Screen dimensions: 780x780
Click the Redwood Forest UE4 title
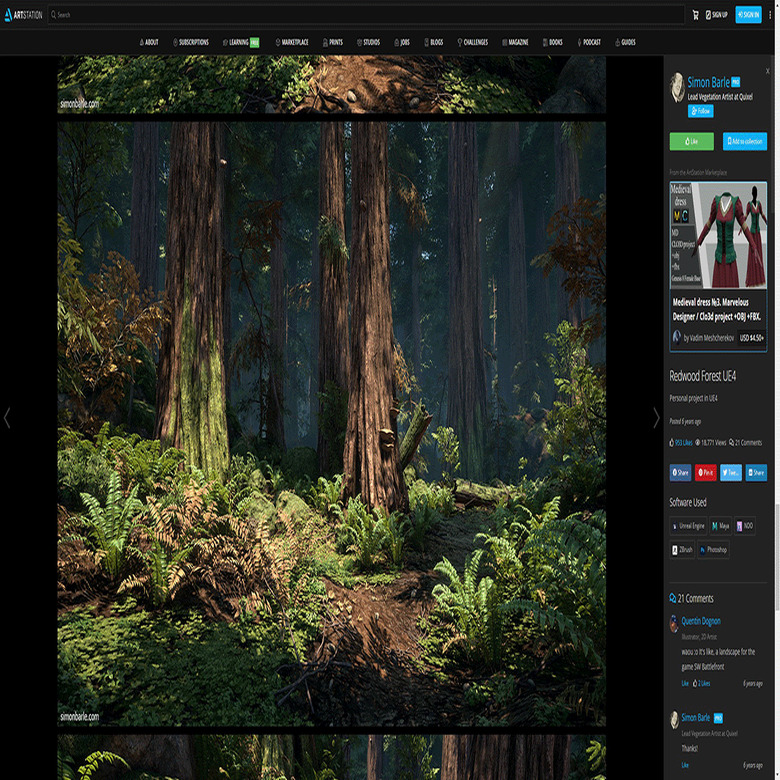[702, 376]
